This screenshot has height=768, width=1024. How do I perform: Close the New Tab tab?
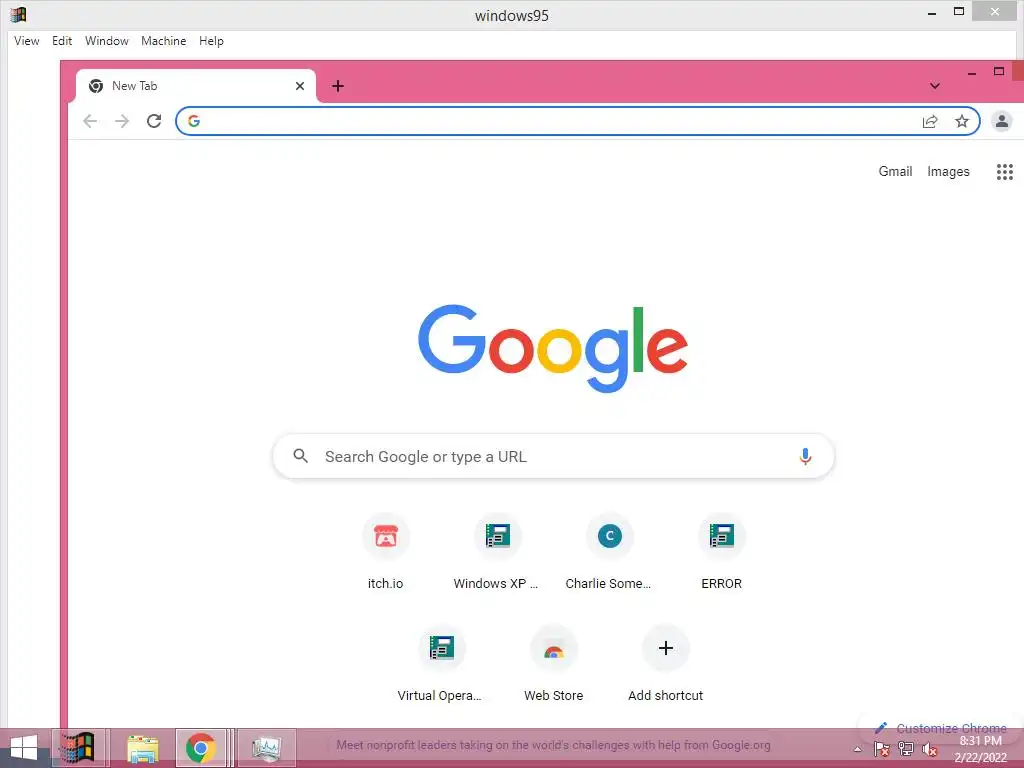300,86
